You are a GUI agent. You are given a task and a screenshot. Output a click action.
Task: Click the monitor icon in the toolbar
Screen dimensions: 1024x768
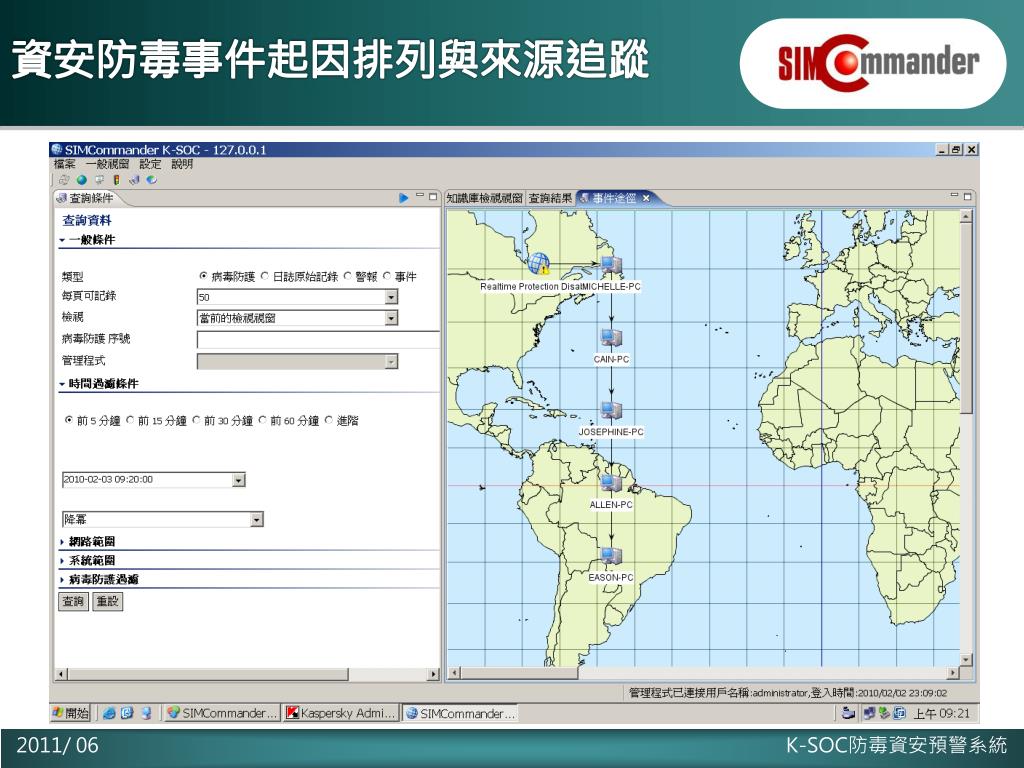pyautogui.click(x=99, y=180)
